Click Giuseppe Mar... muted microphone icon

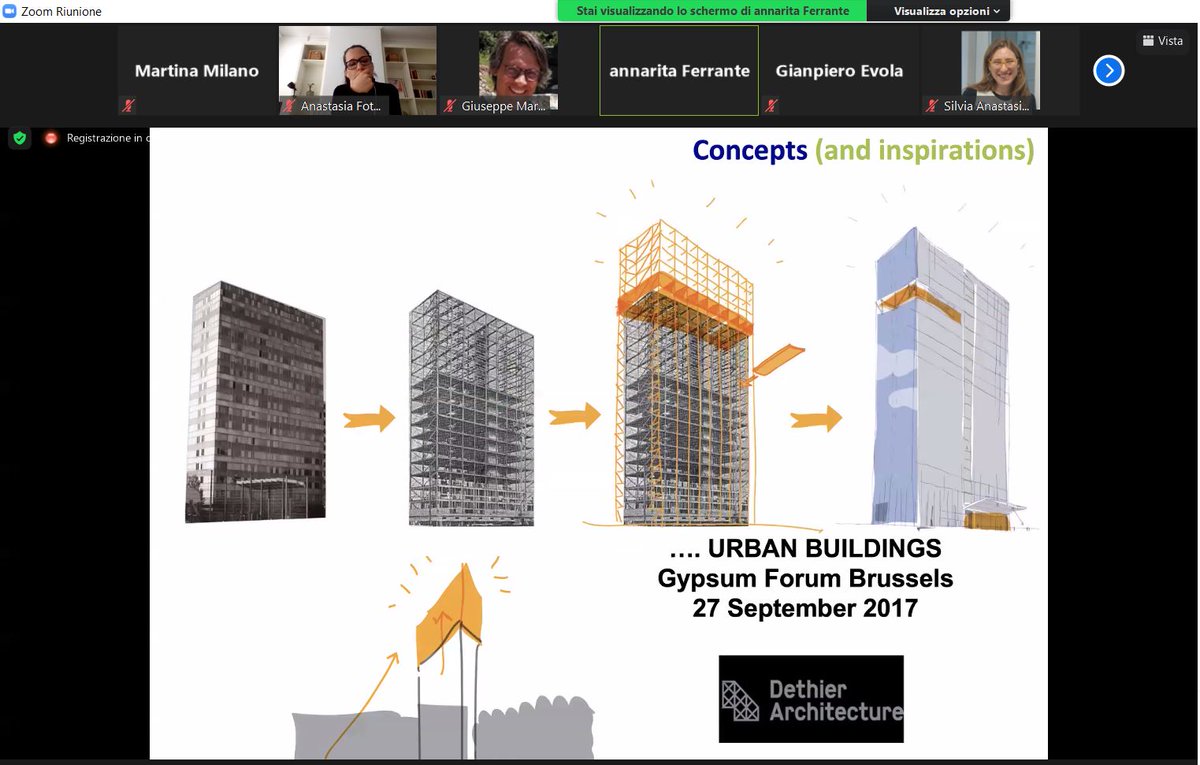450,105
